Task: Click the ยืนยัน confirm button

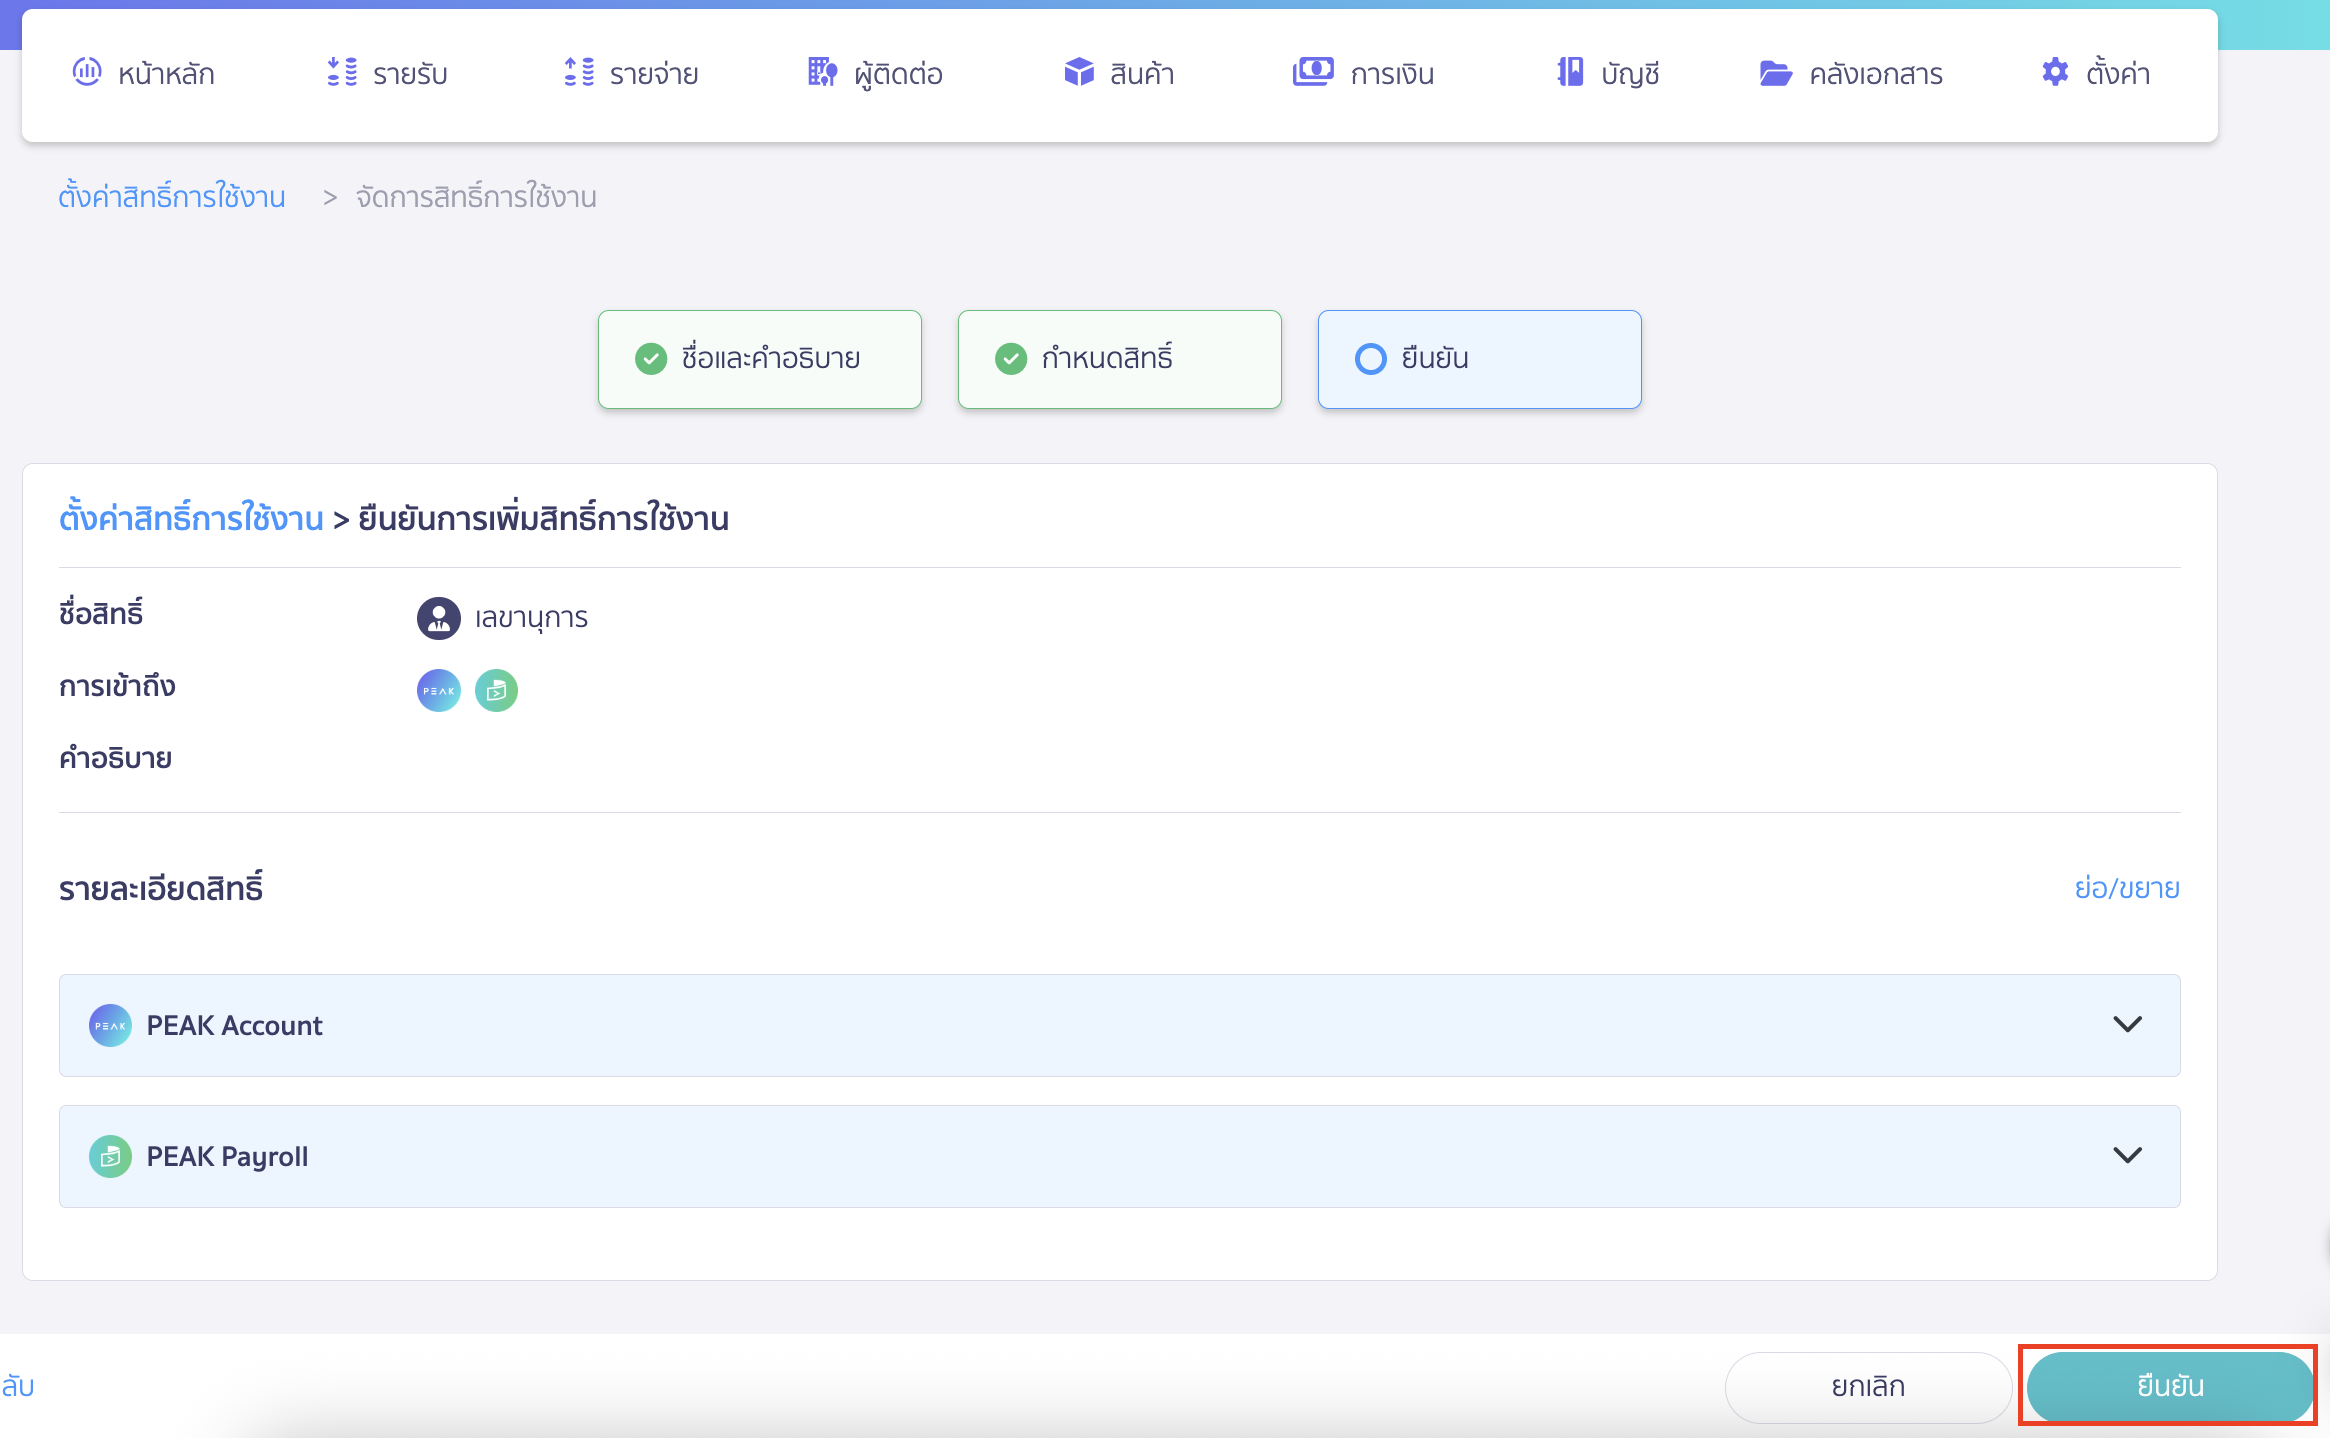Action: coord(2168,1386)
